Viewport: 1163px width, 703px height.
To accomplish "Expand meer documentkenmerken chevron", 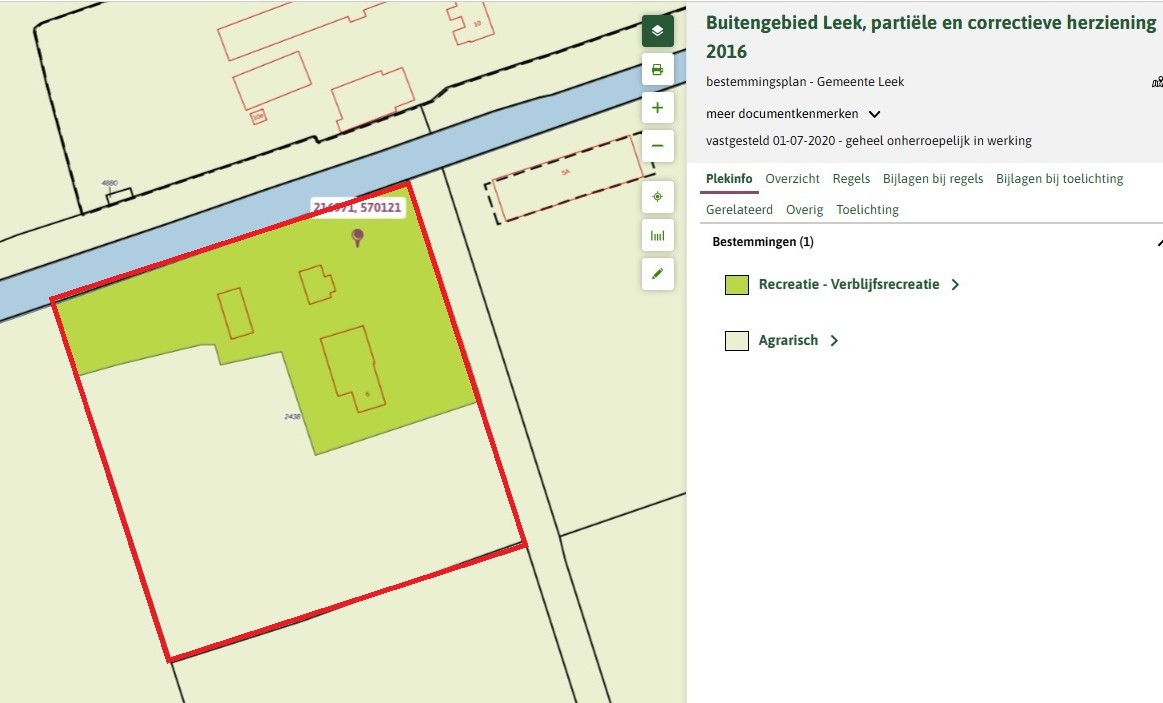I will pyautogui.click(x=874, y=114).
